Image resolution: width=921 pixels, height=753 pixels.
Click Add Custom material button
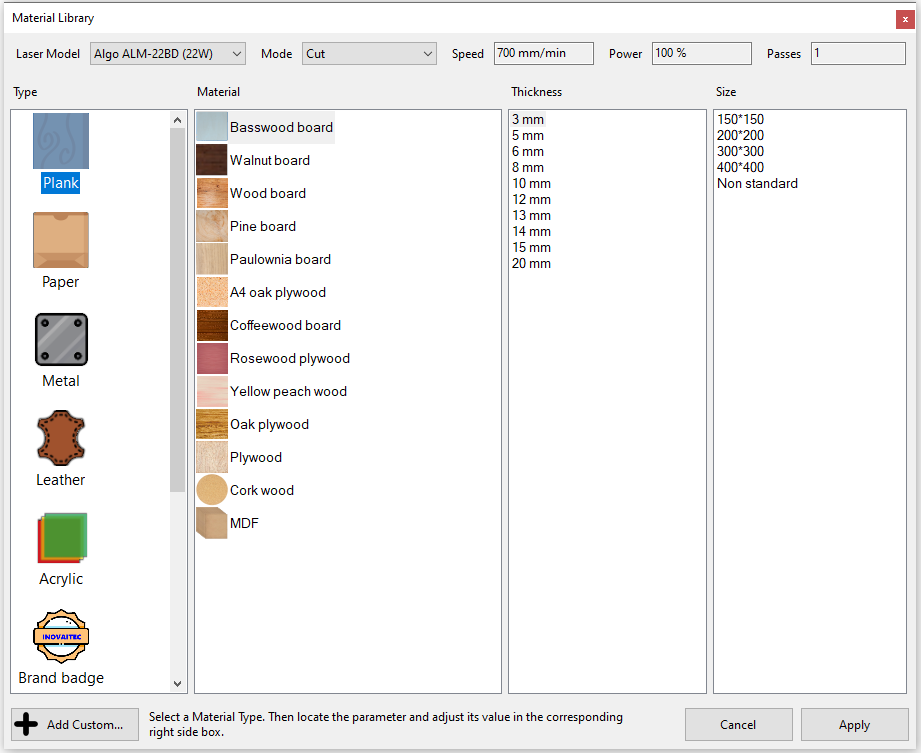pyautogui.click(x=75, y=725)
